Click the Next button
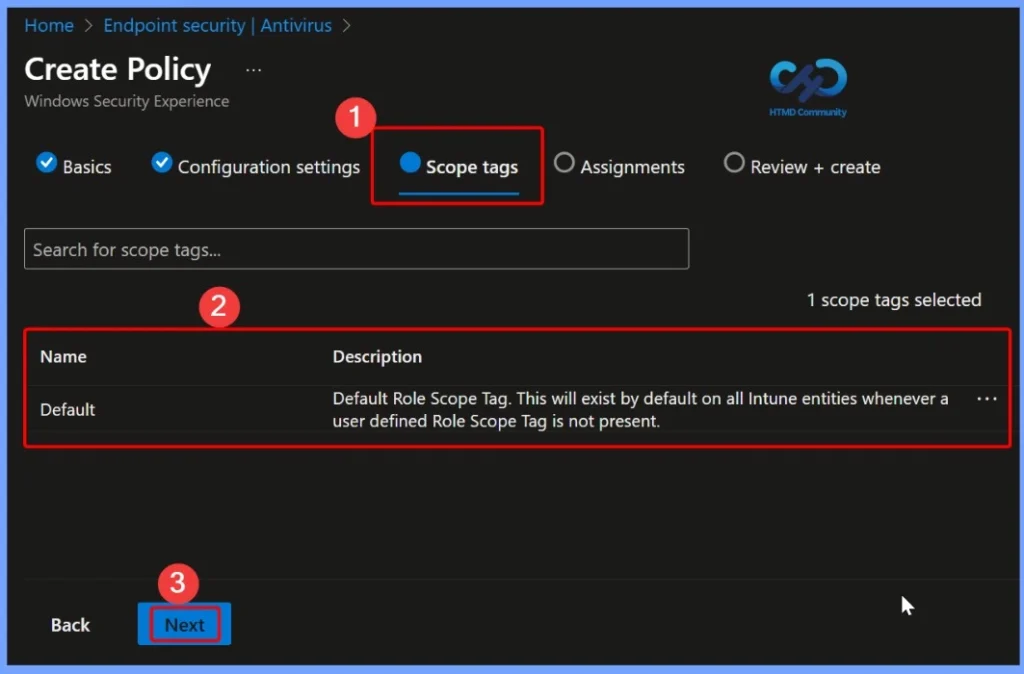Image resolution: width=1024 pixels, height=674 pixels. [183, 623]
